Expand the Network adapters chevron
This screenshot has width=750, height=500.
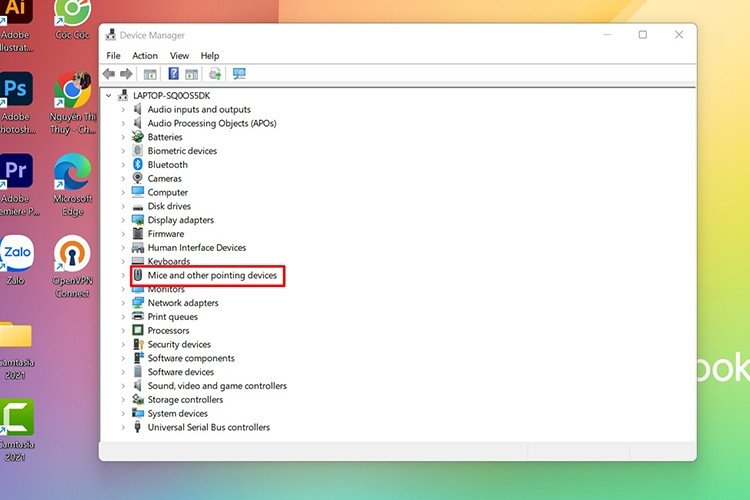(x=123, y=303)
